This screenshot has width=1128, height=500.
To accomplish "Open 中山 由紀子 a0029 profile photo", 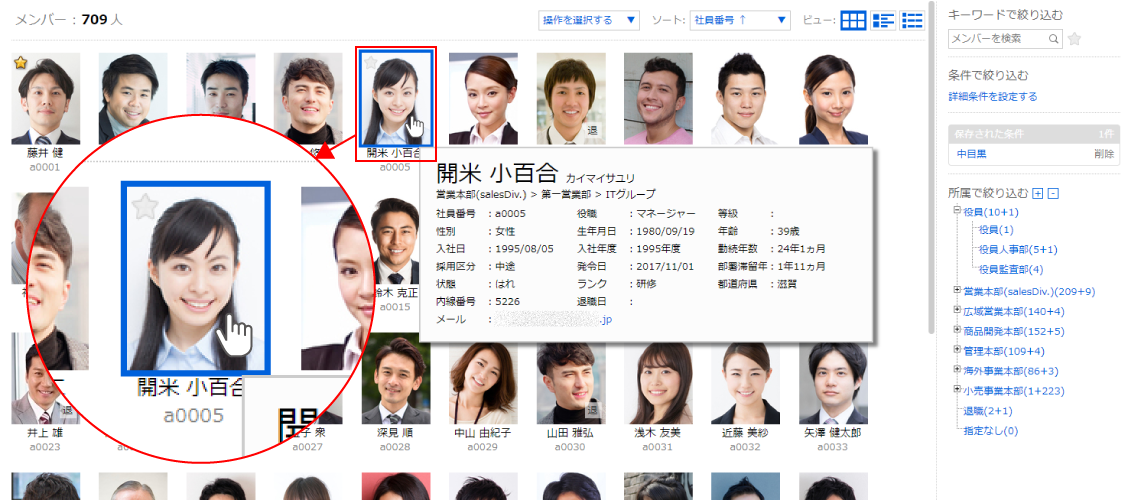I will pos(483,383).
